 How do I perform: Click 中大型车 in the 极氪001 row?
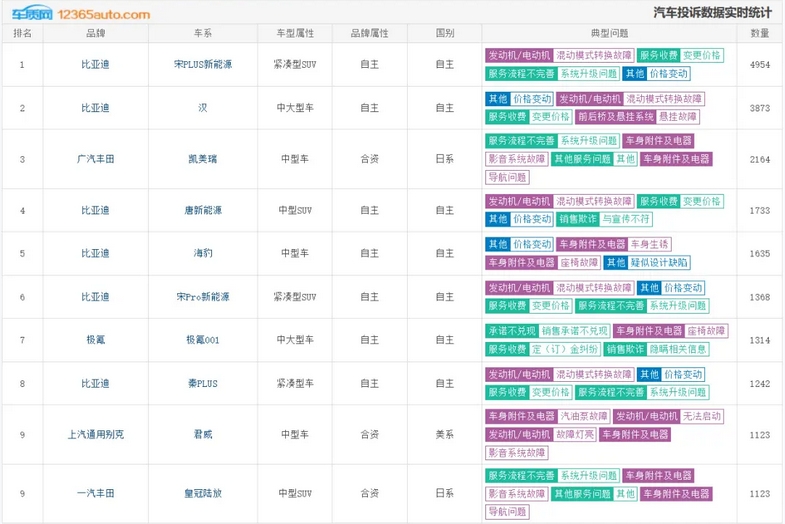pyautogui.click(x=295, y=340)
